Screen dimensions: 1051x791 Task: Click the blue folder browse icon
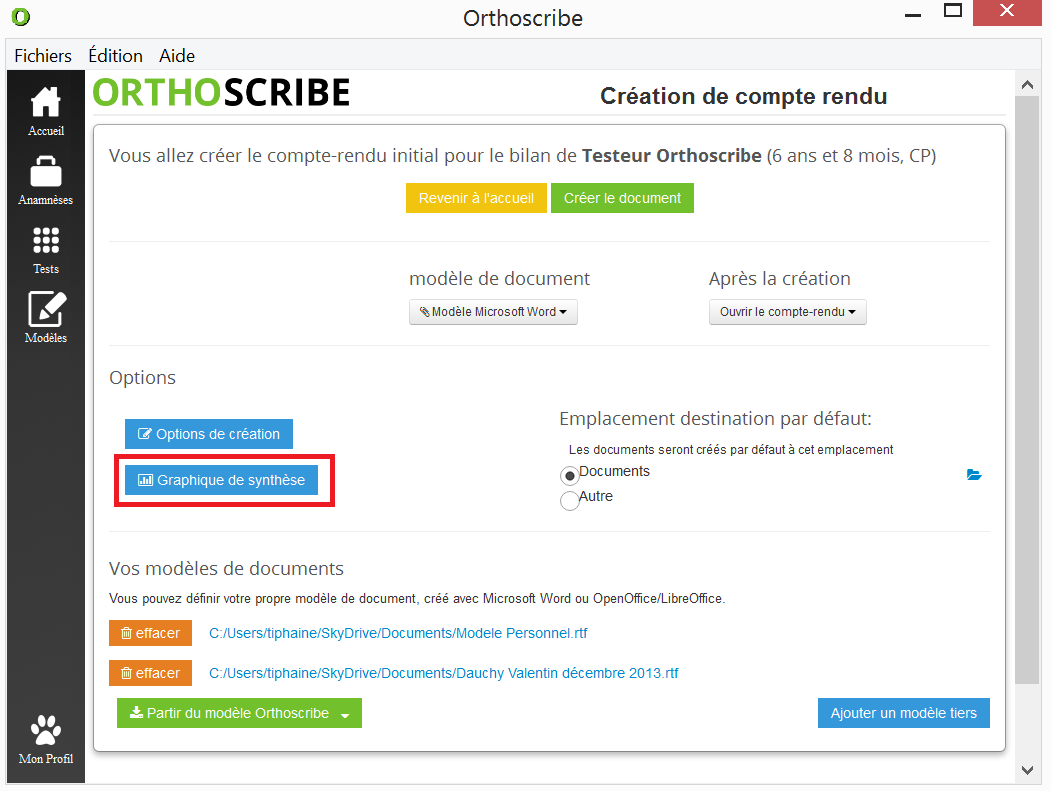(x=974, y=475)
